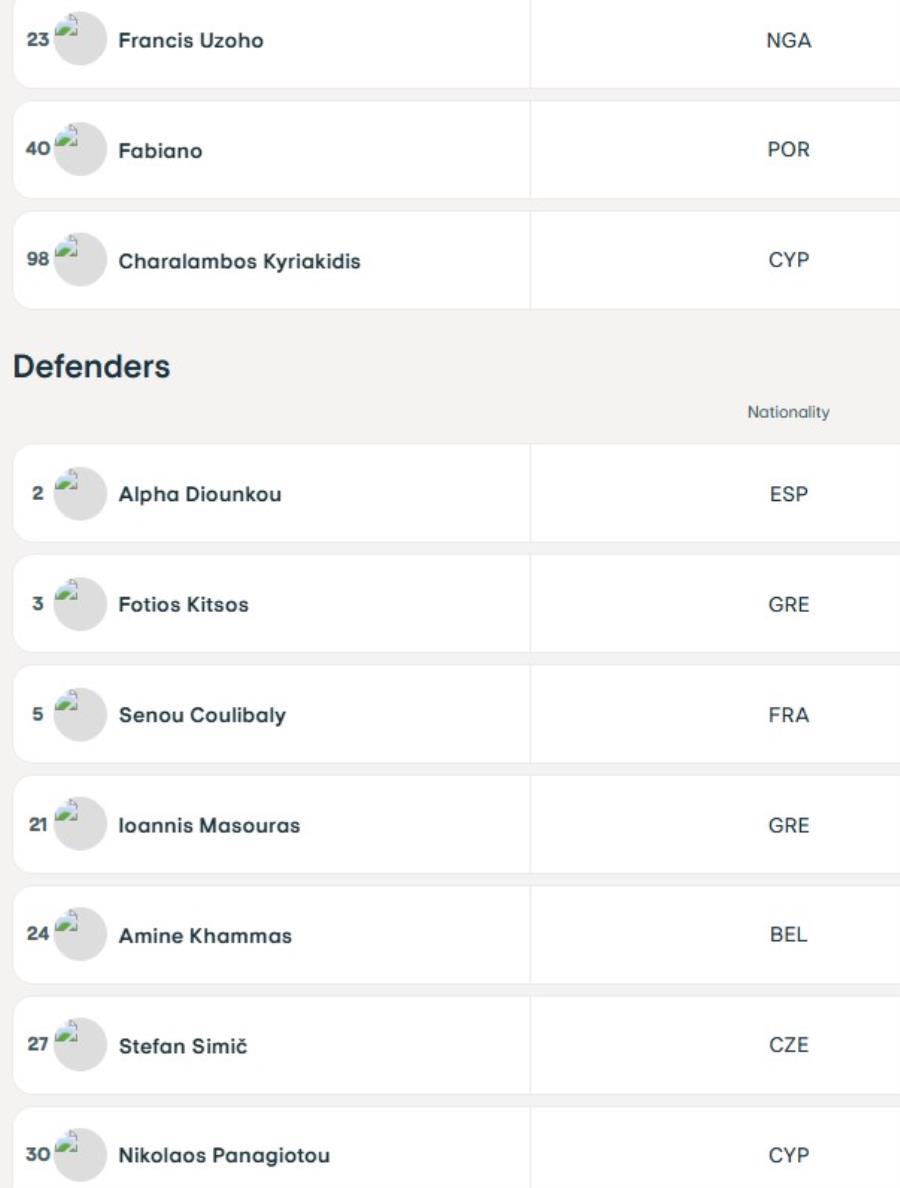Open Ioannis Masouras's profile picture
Viewport: 900px width, 1188px height.
click(80, 825)
